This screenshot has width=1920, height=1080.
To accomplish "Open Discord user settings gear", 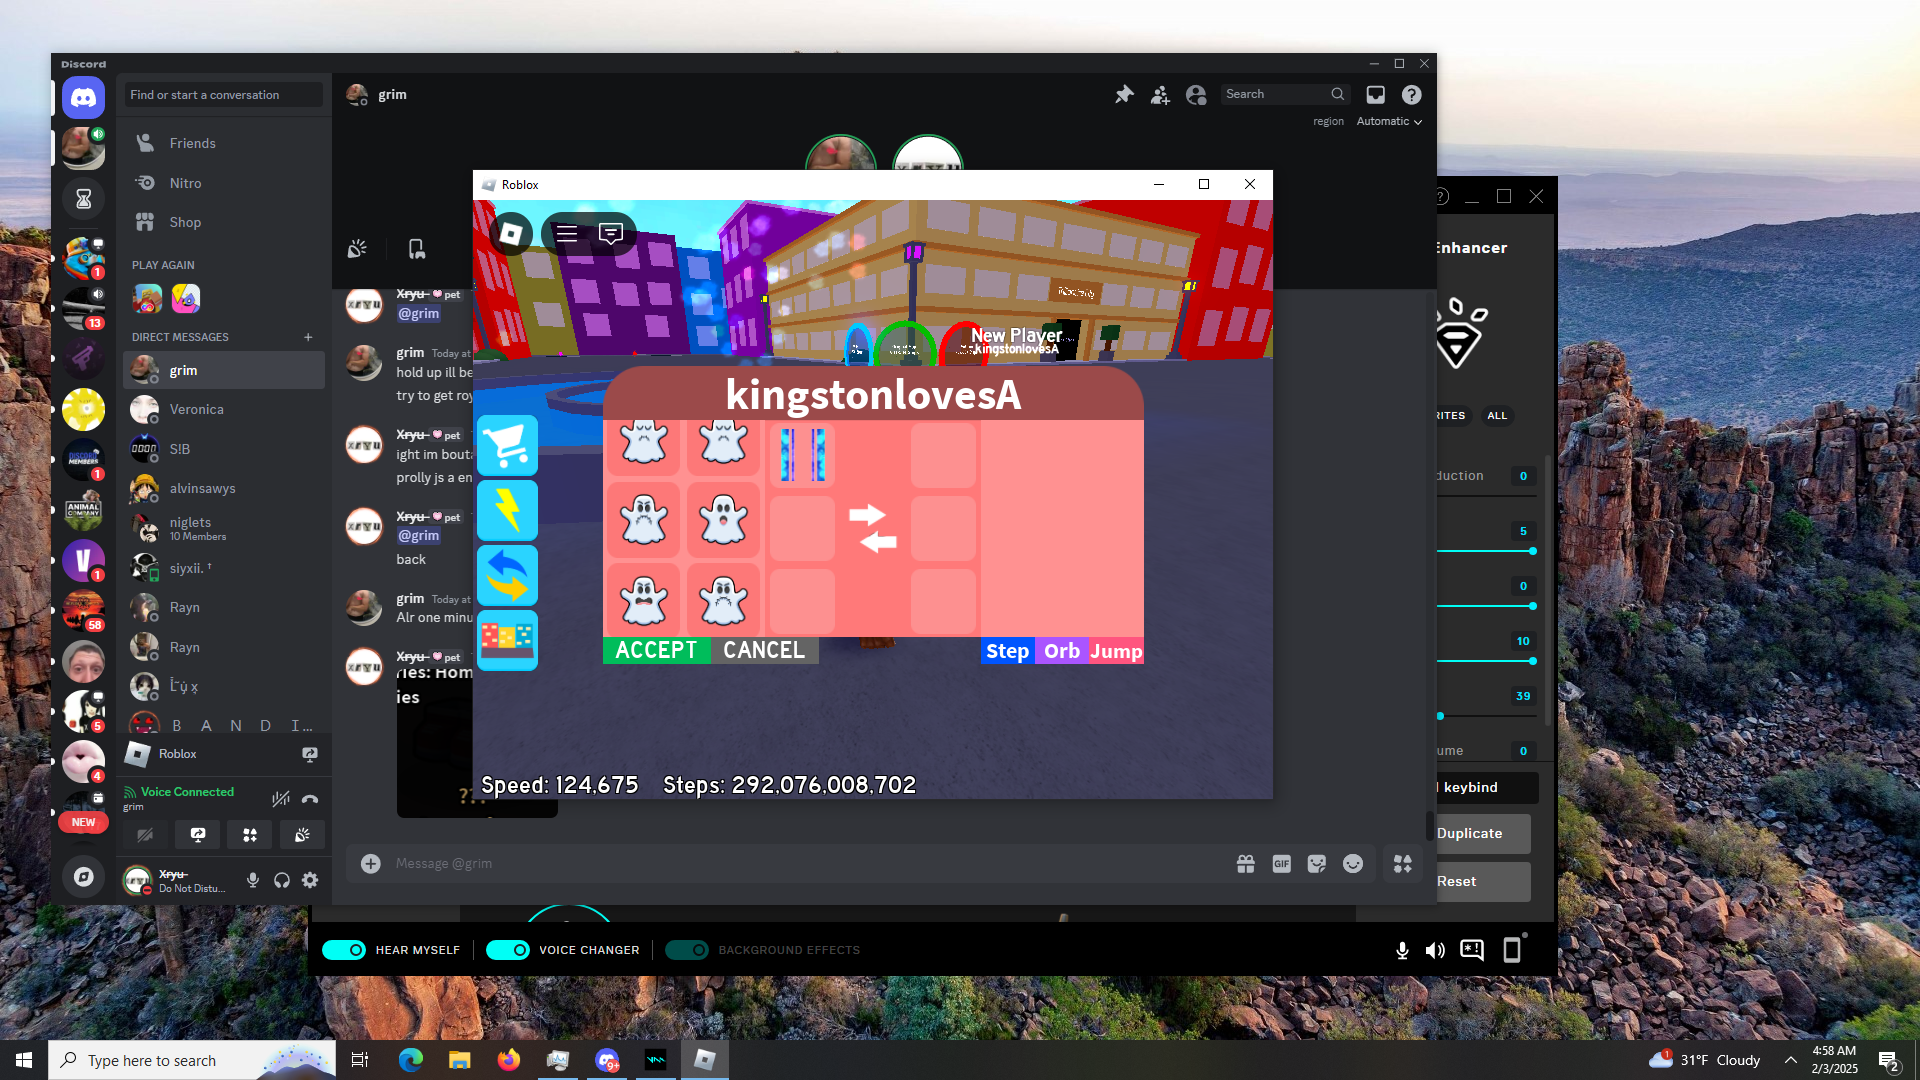I will (x=310, y=880).
